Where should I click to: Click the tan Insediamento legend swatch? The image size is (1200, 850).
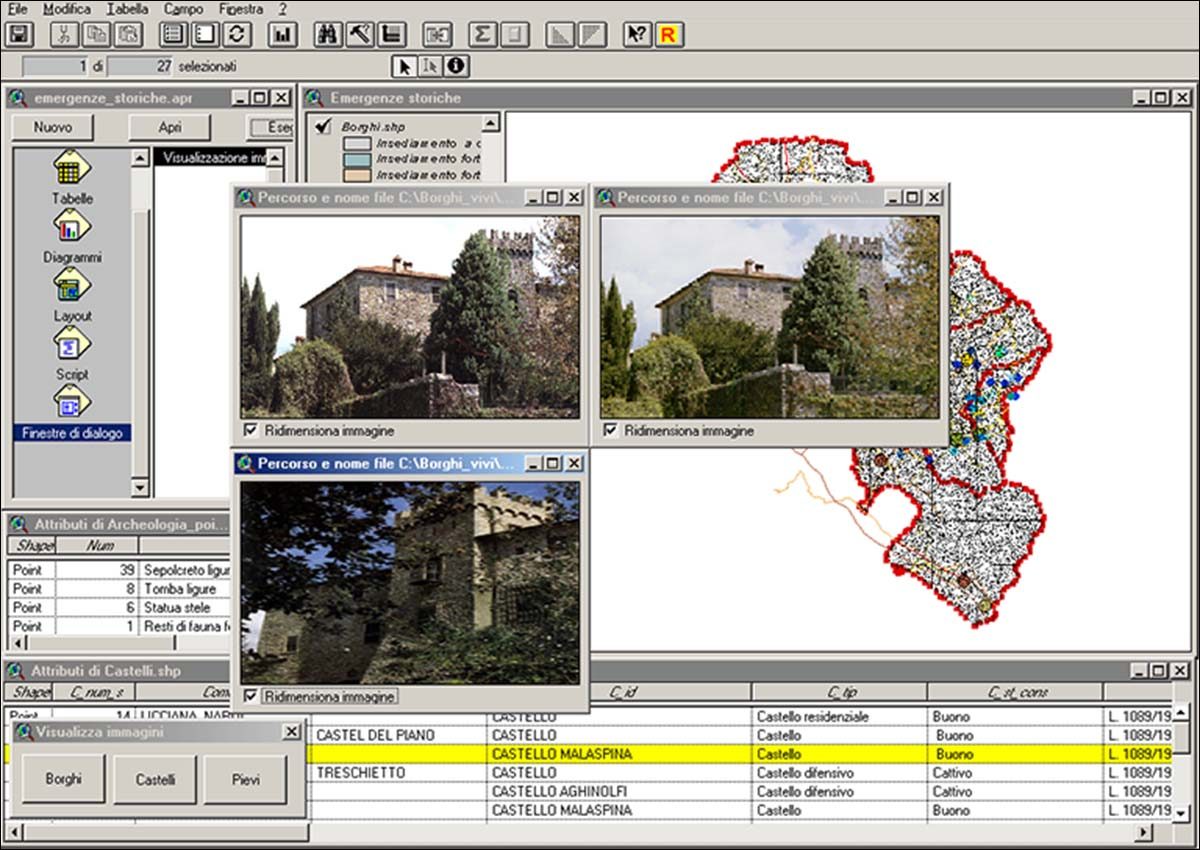[x=357, y=175]
